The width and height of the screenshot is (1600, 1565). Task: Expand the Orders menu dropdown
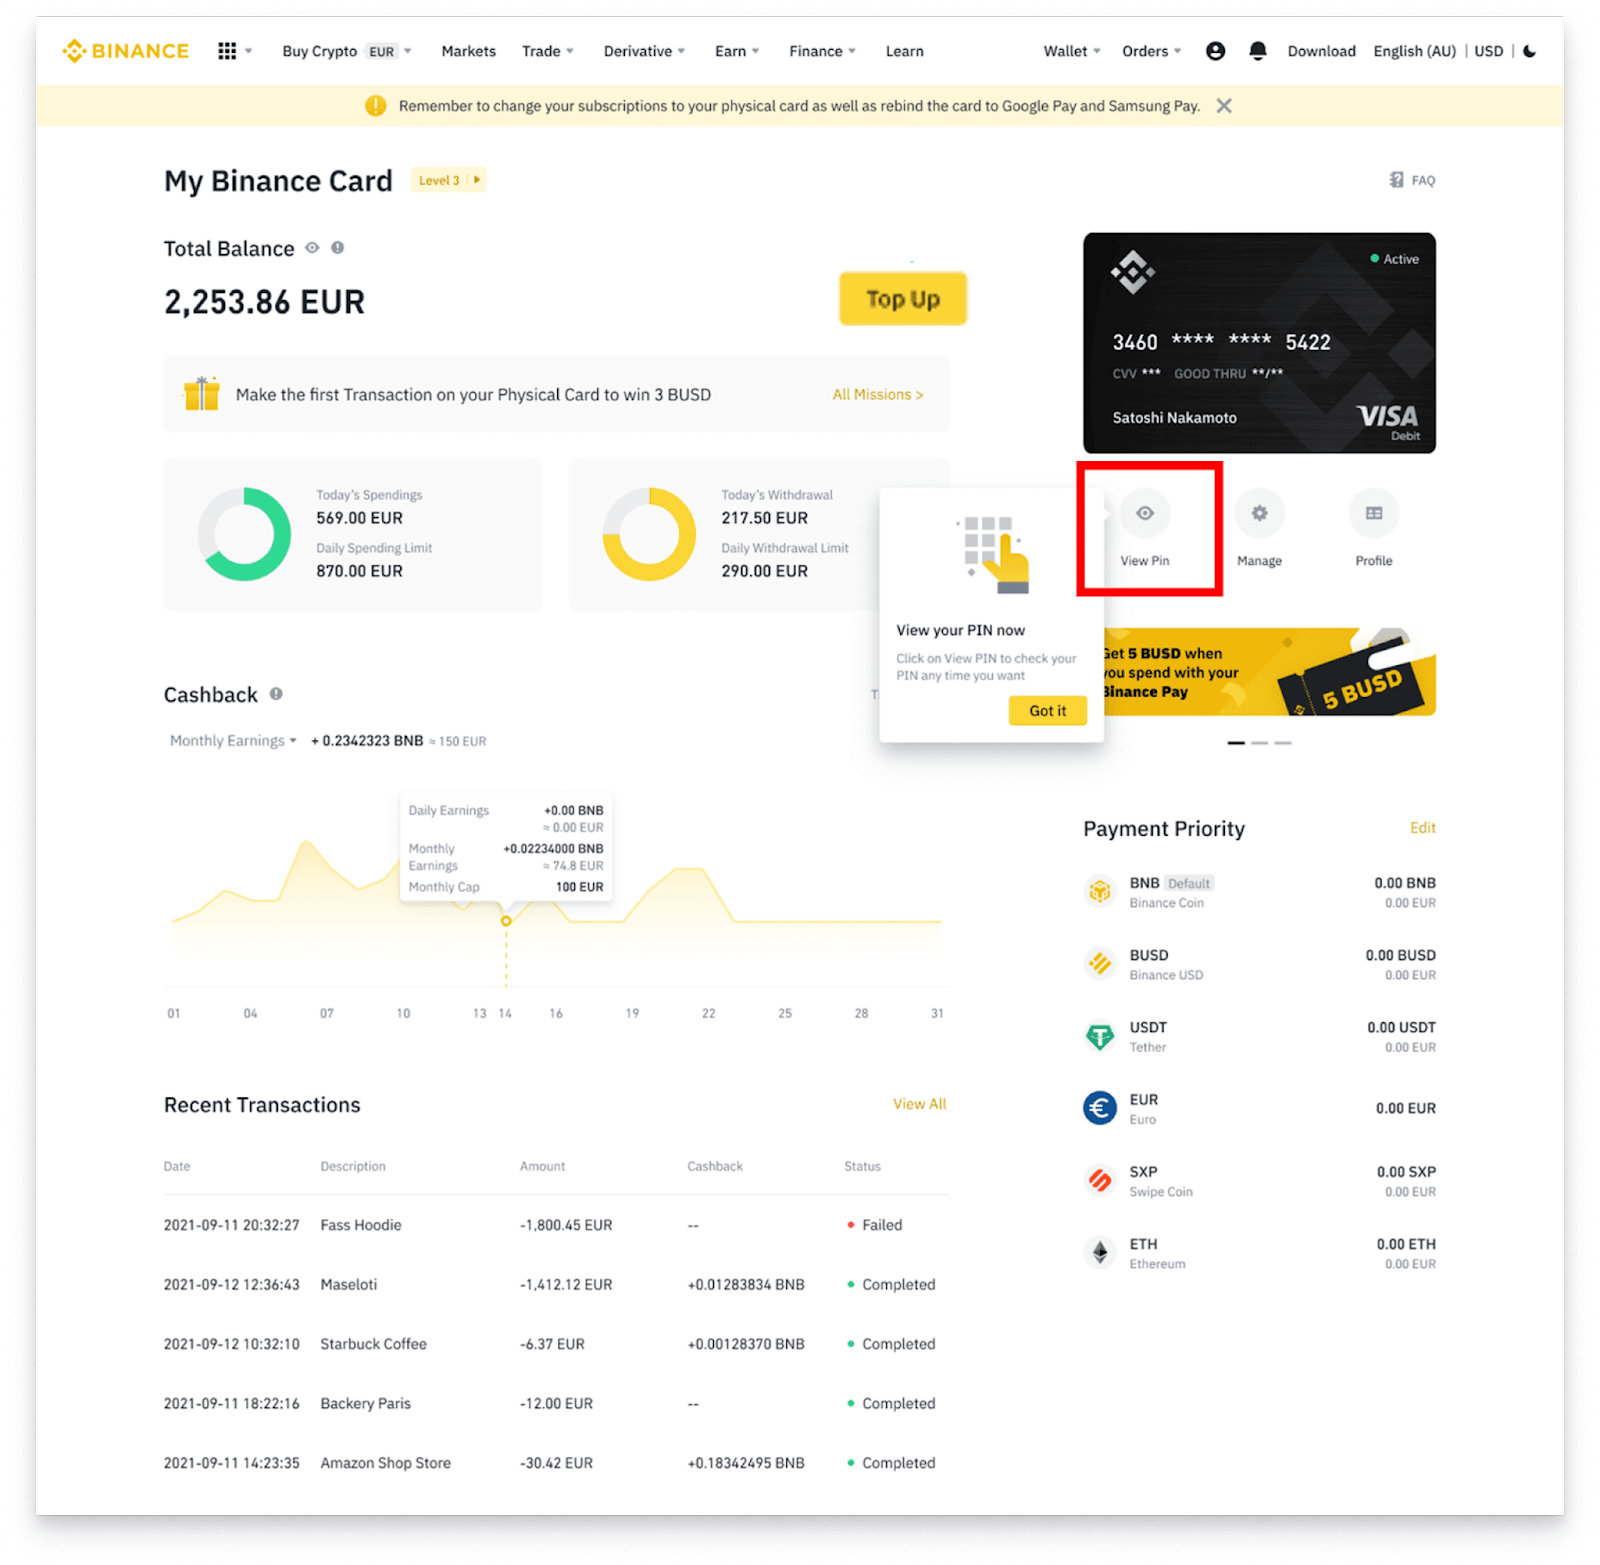pos(1151,51)
